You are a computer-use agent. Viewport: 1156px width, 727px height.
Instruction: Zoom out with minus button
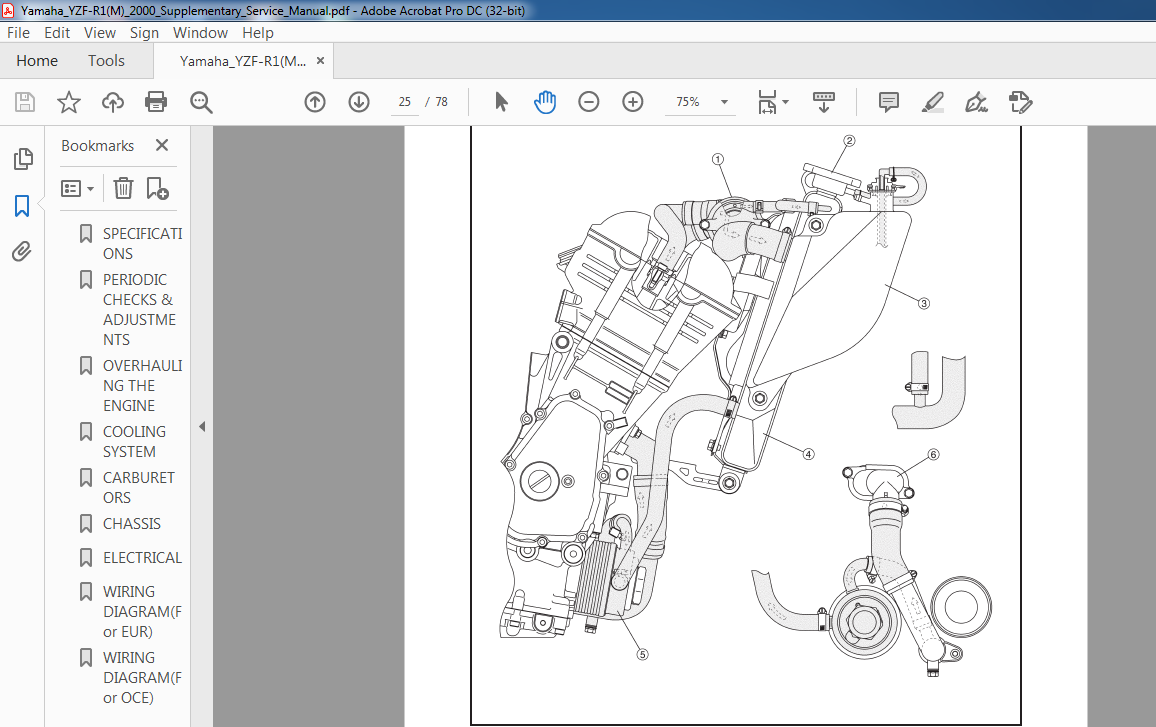click(x=588, y=102)
